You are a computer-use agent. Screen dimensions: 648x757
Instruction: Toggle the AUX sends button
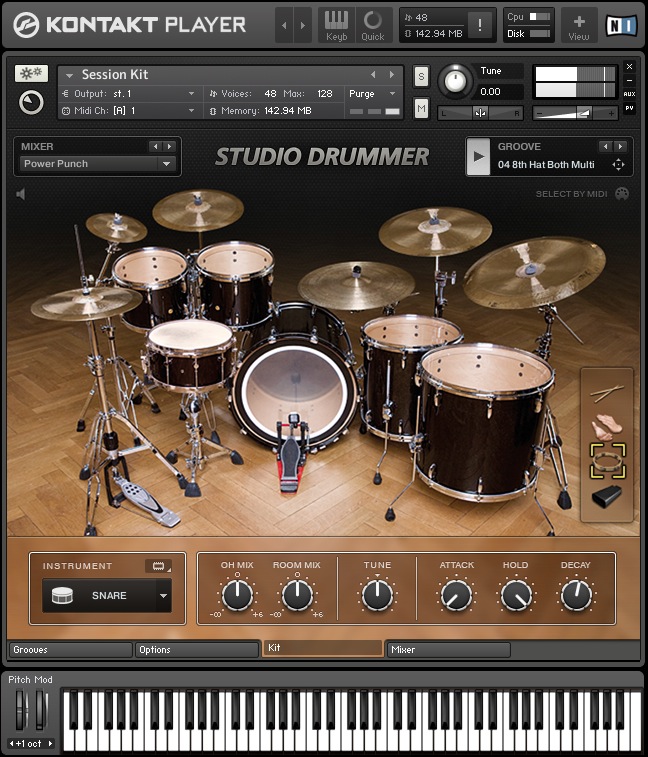pos(629,94)
